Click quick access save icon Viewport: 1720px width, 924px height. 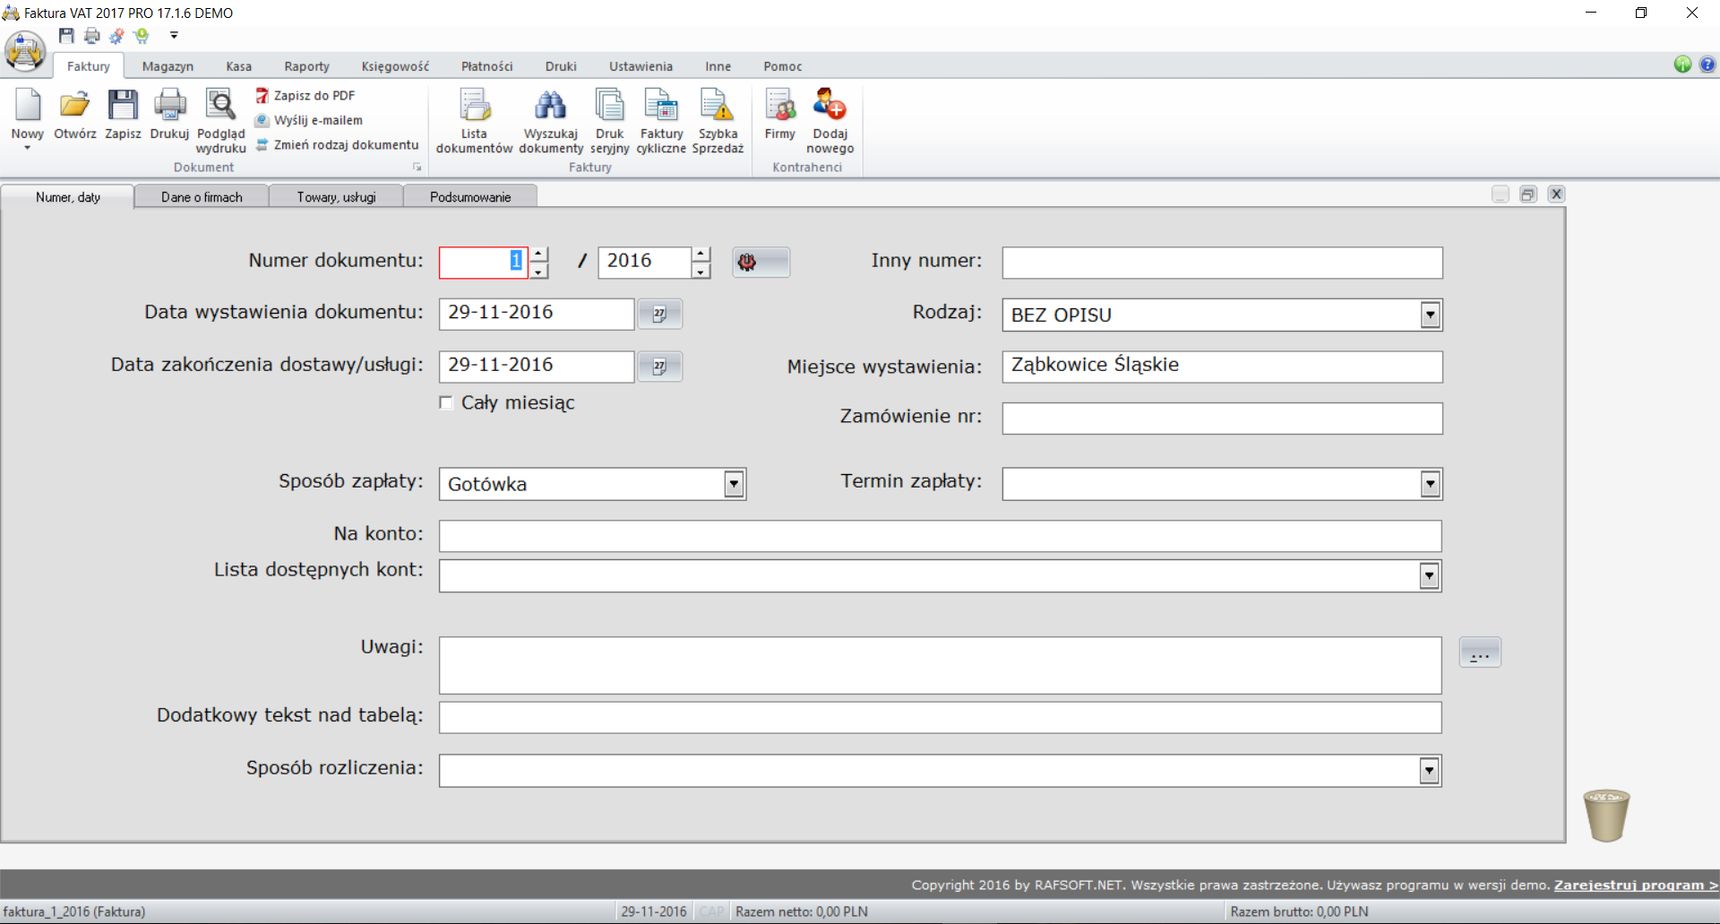click(66, 36)
